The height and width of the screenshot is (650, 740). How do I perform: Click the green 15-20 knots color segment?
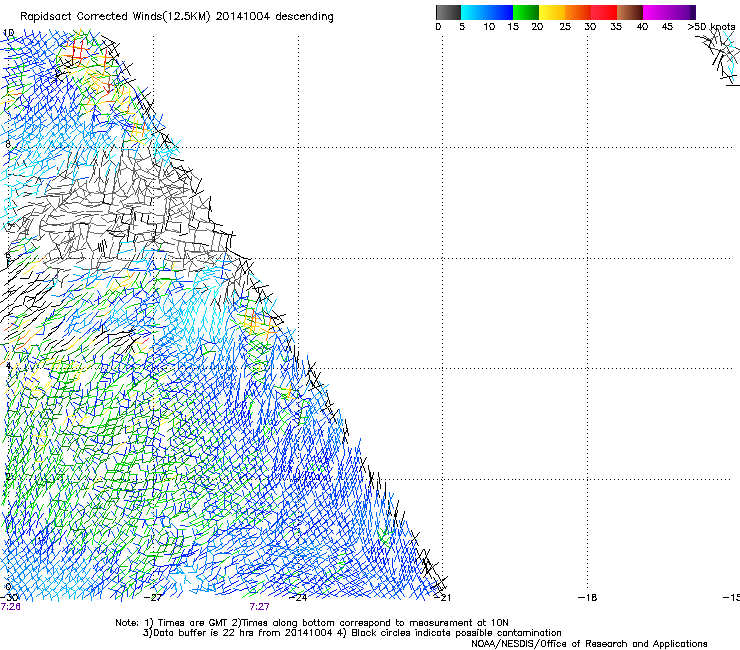coord(526,12)
